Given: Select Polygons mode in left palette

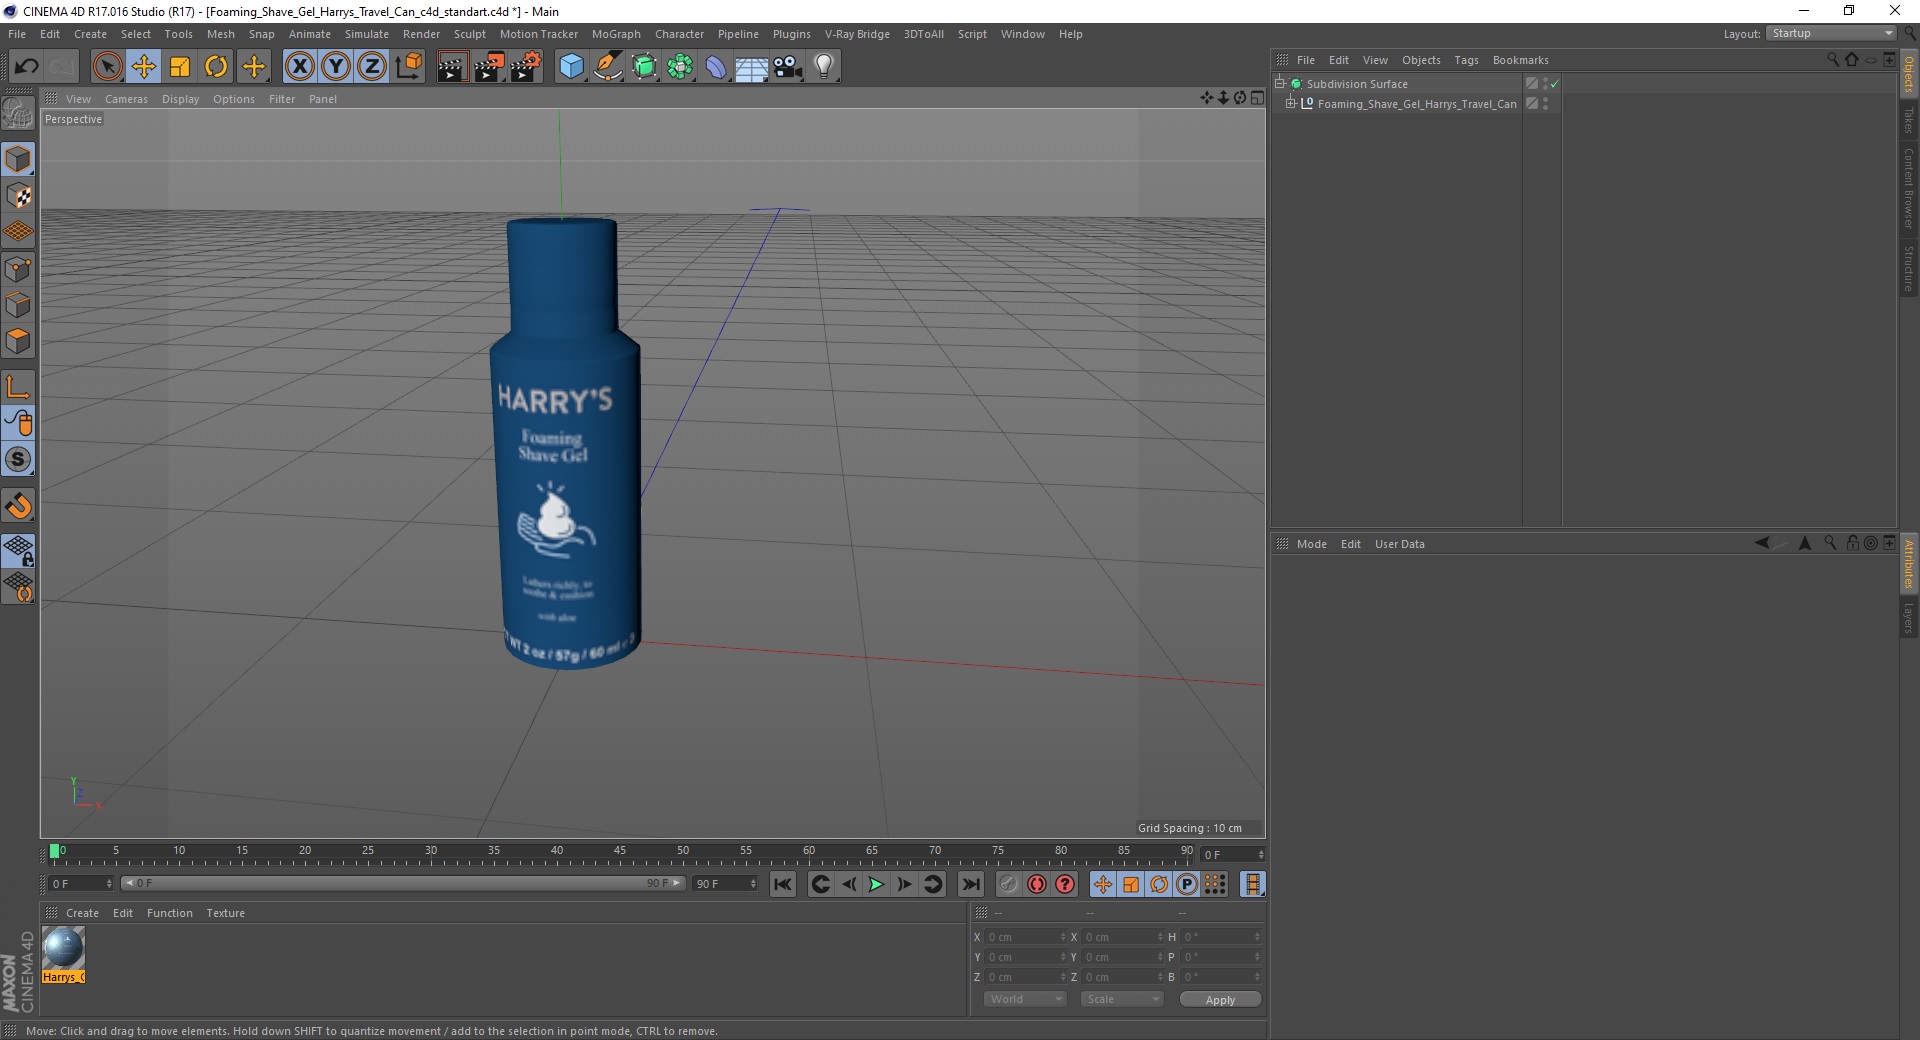Looking at the screenshot, I should pos(18,341).
